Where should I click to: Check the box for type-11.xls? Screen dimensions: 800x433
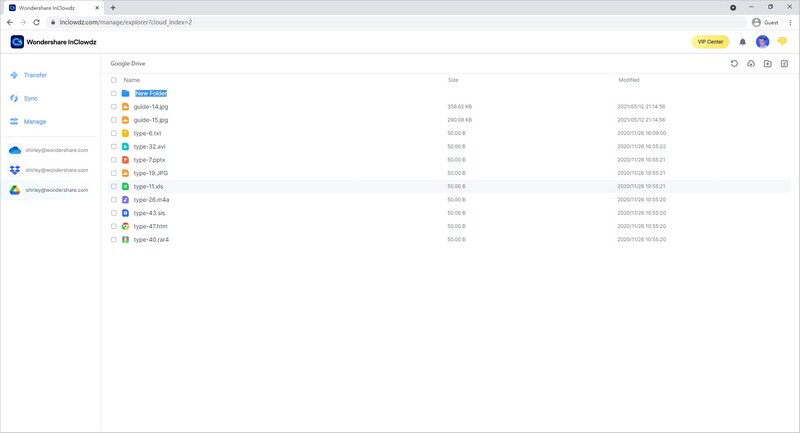tap(114, 186)
